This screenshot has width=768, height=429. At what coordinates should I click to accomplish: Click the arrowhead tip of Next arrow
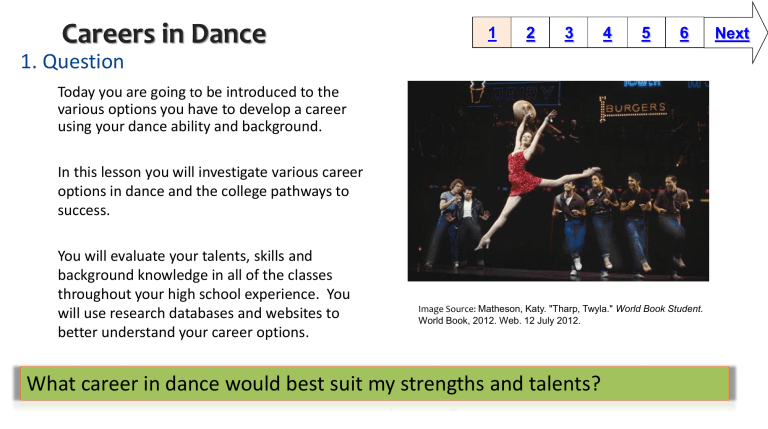click(x=761, y=32)
